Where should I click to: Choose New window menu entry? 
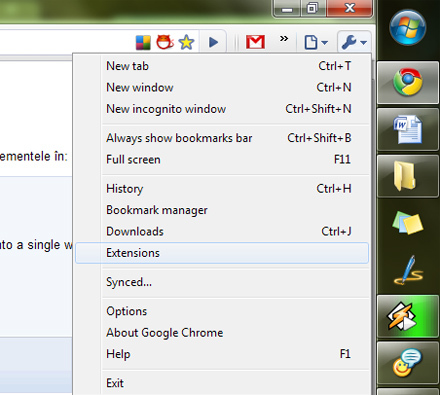[222, 87]
